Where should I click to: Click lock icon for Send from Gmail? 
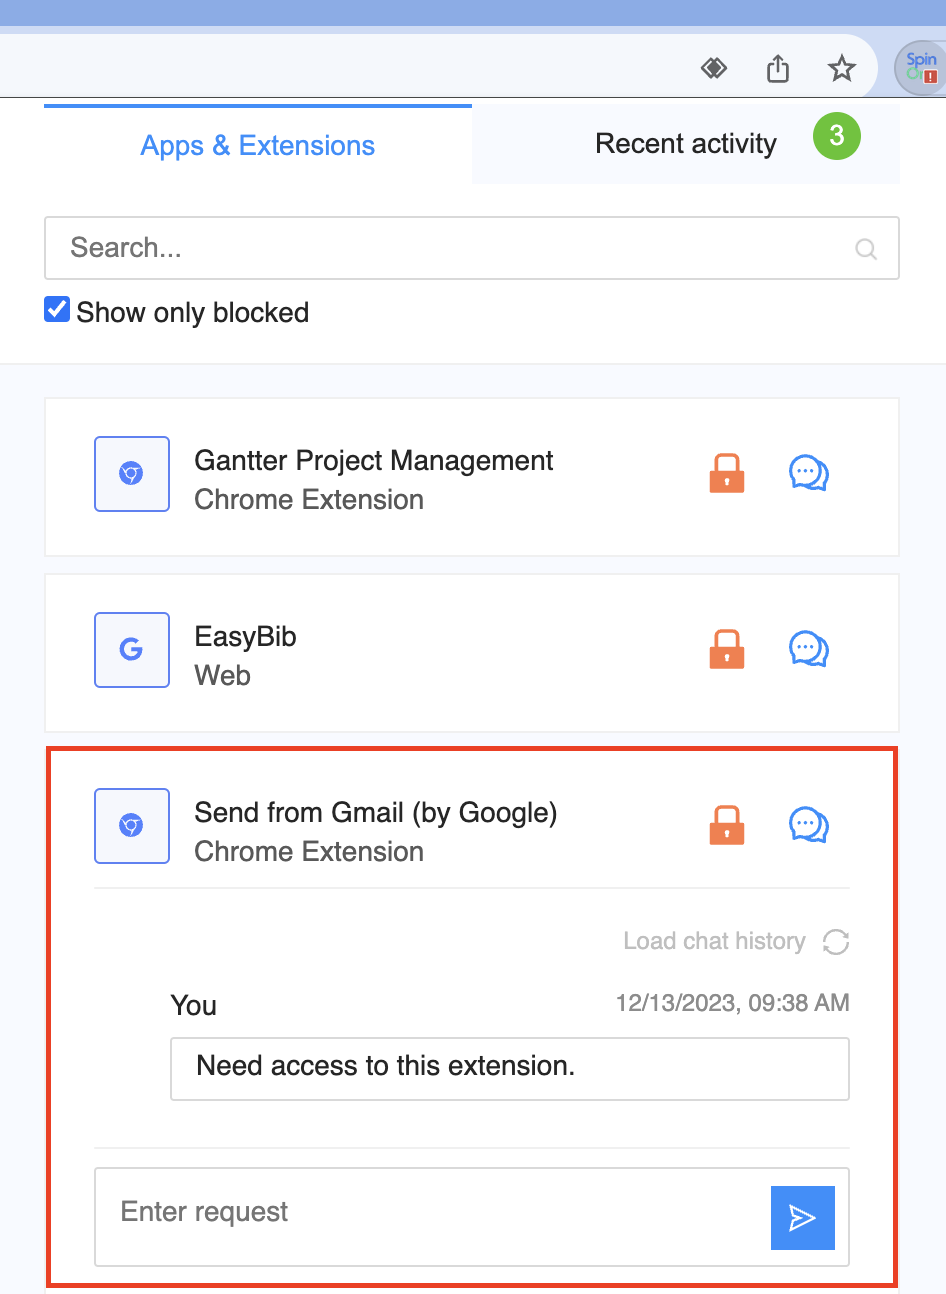(727, 825)
